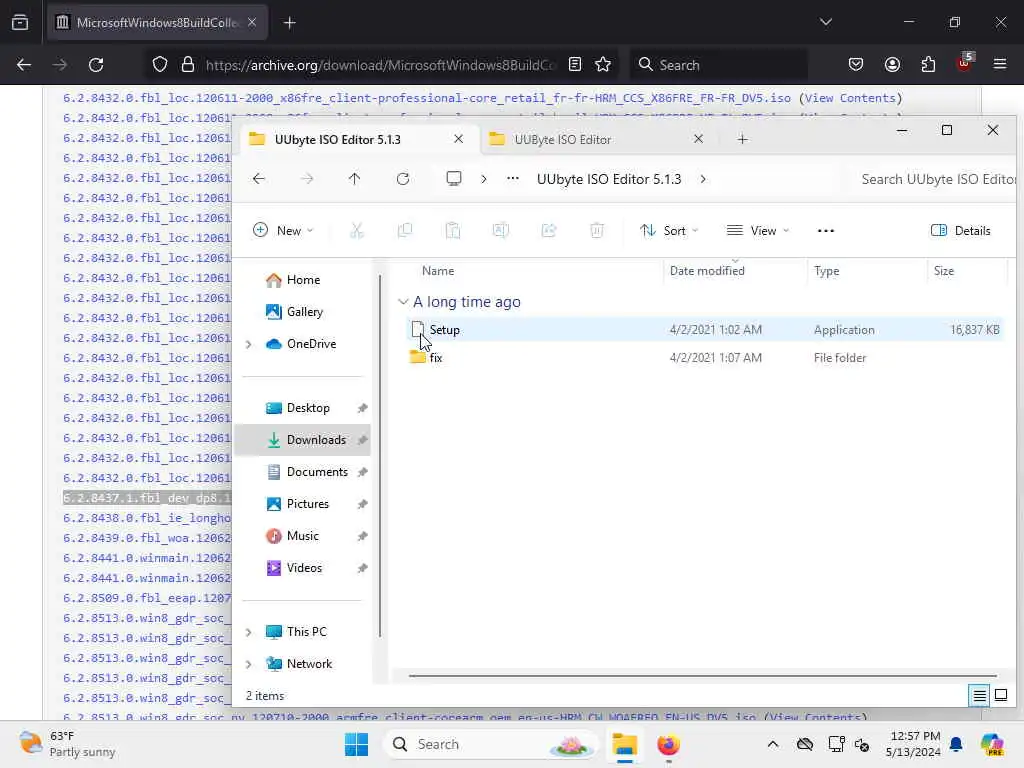Image resolution: width=1024 pixels, height=768 pixels.
Task: Open Pictures in the navigation pane
Action: [x=307, y=504]
